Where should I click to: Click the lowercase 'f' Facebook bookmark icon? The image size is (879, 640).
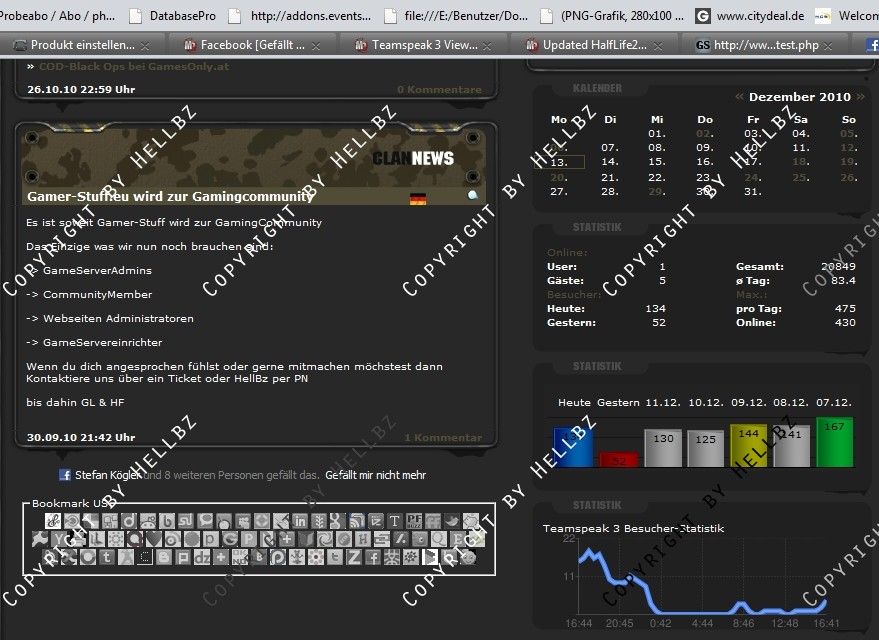373,557
